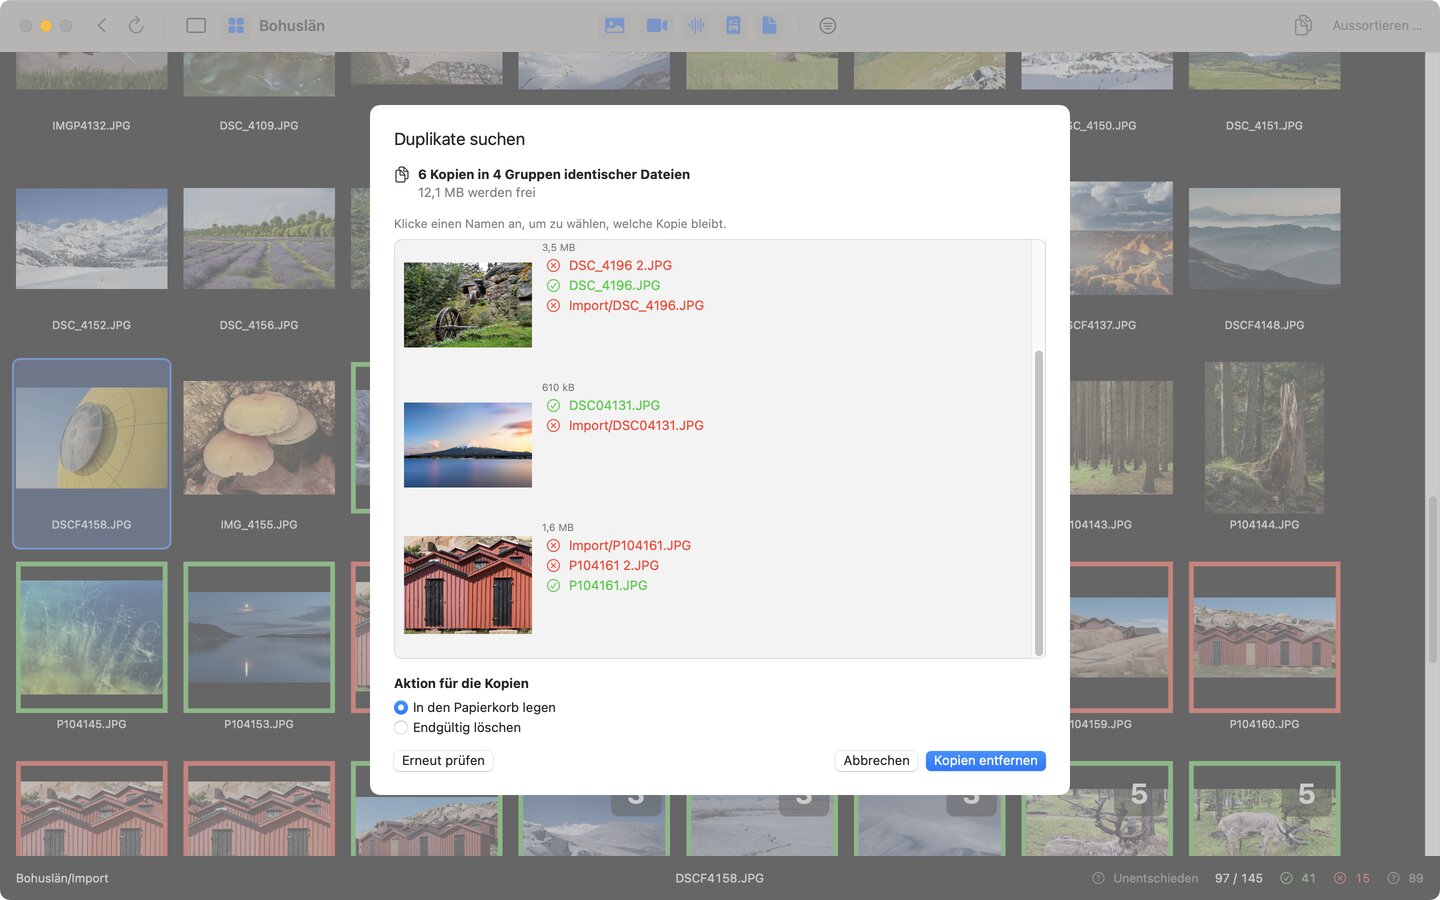Click the red boathouses thumbnail in duplicates list

click(x=468, y=585)
